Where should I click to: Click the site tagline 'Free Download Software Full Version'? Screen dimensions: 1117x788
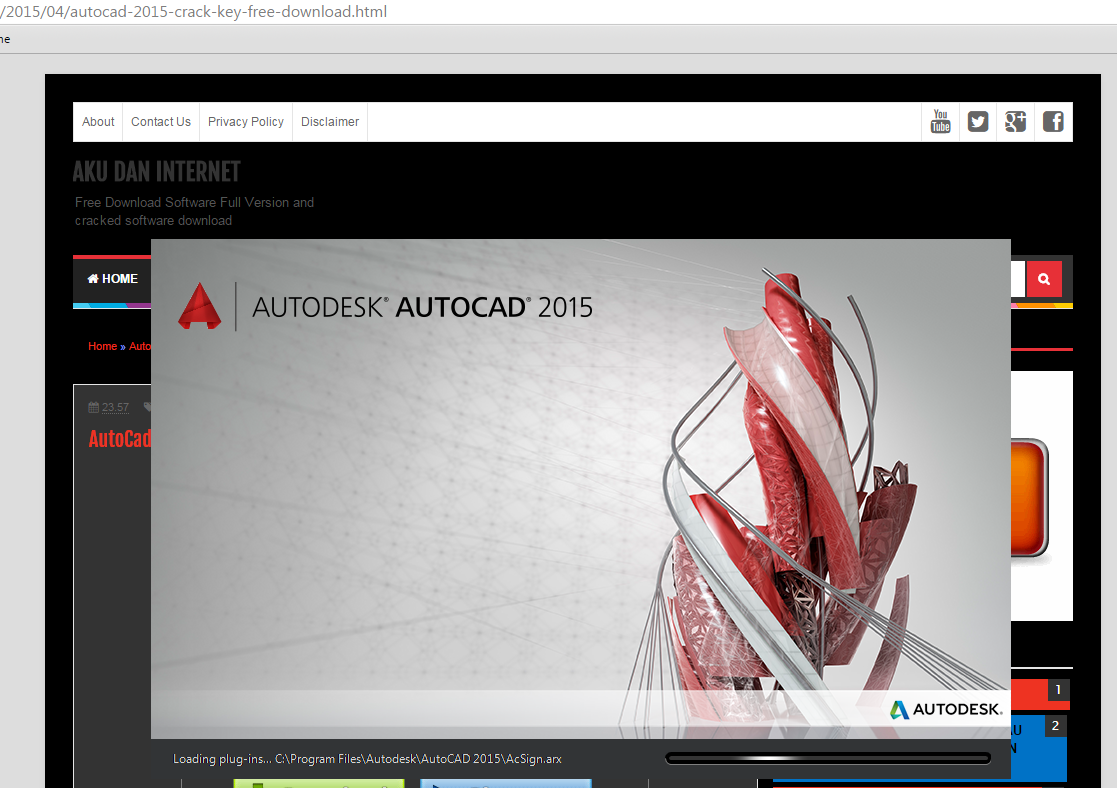(x=194, y=211)
